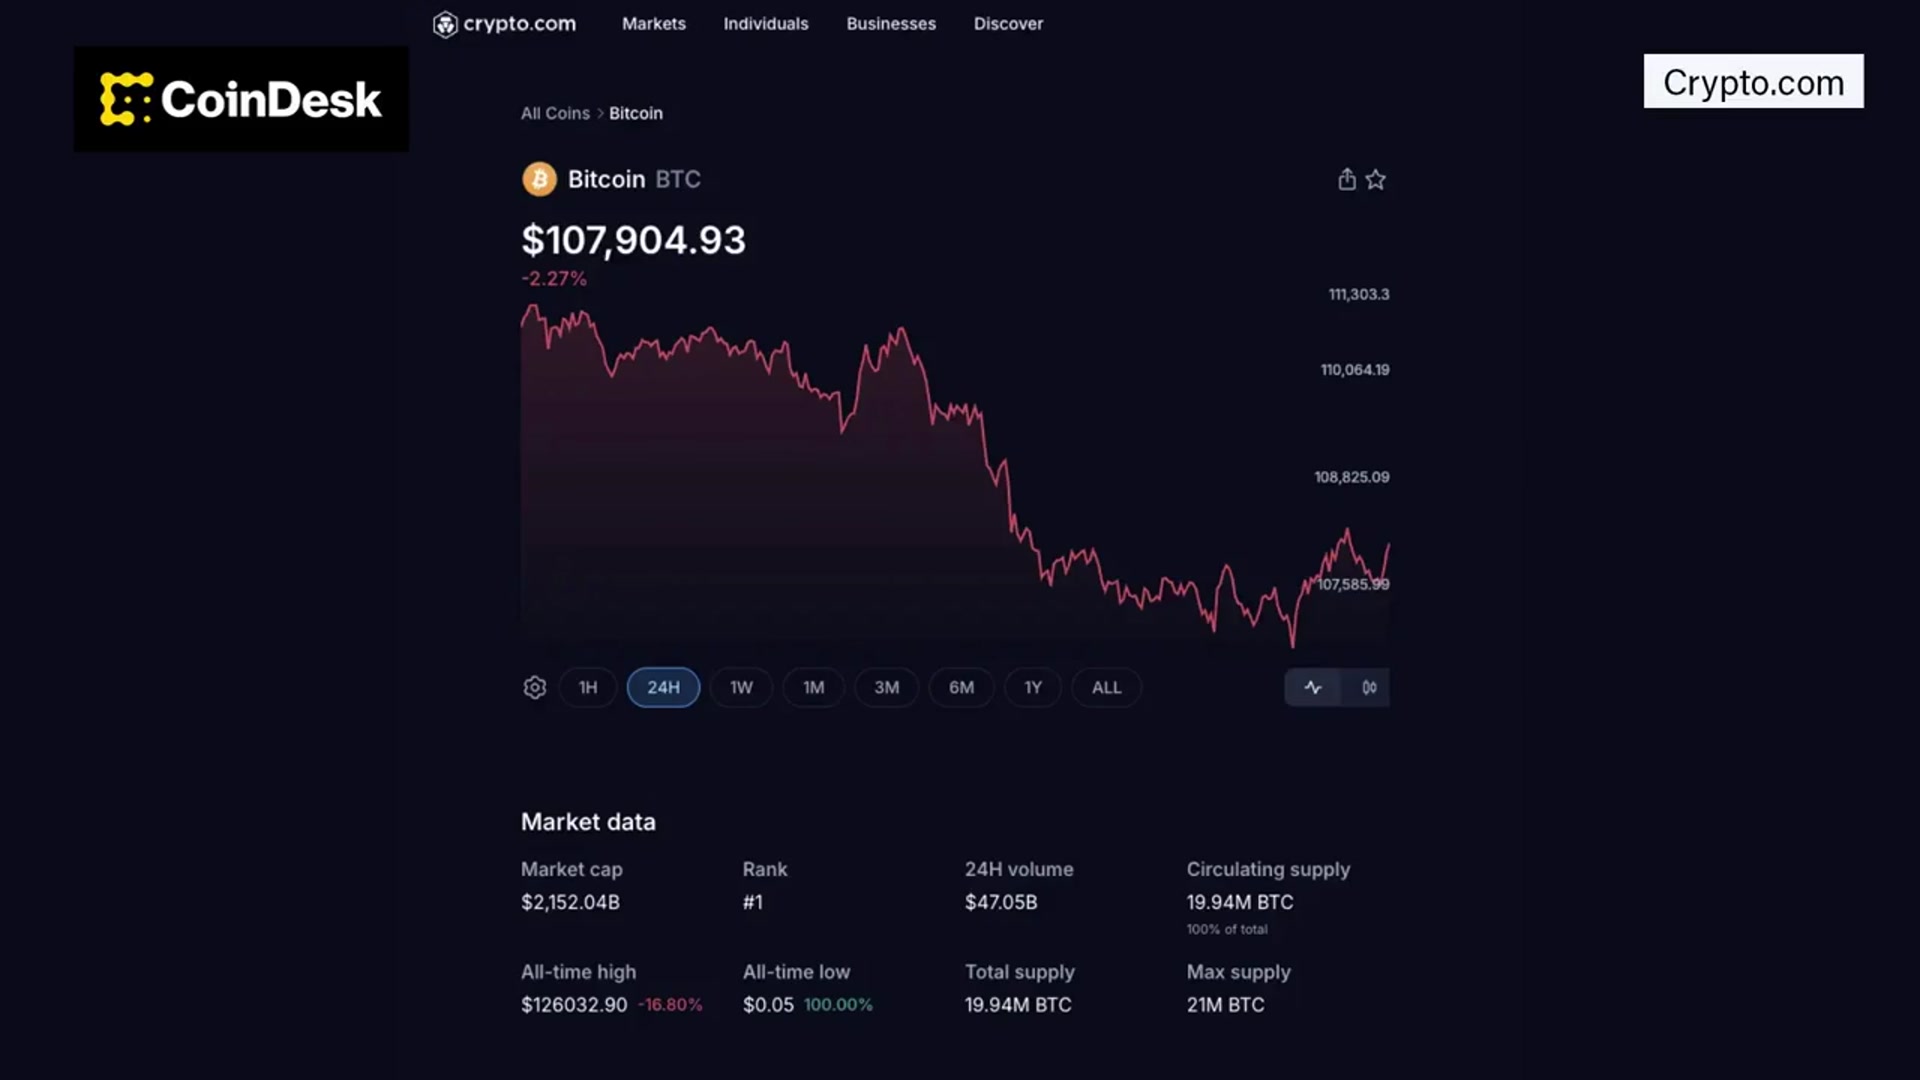
Task: Select the candlestick chart icon
Action: click(1368, 687)
